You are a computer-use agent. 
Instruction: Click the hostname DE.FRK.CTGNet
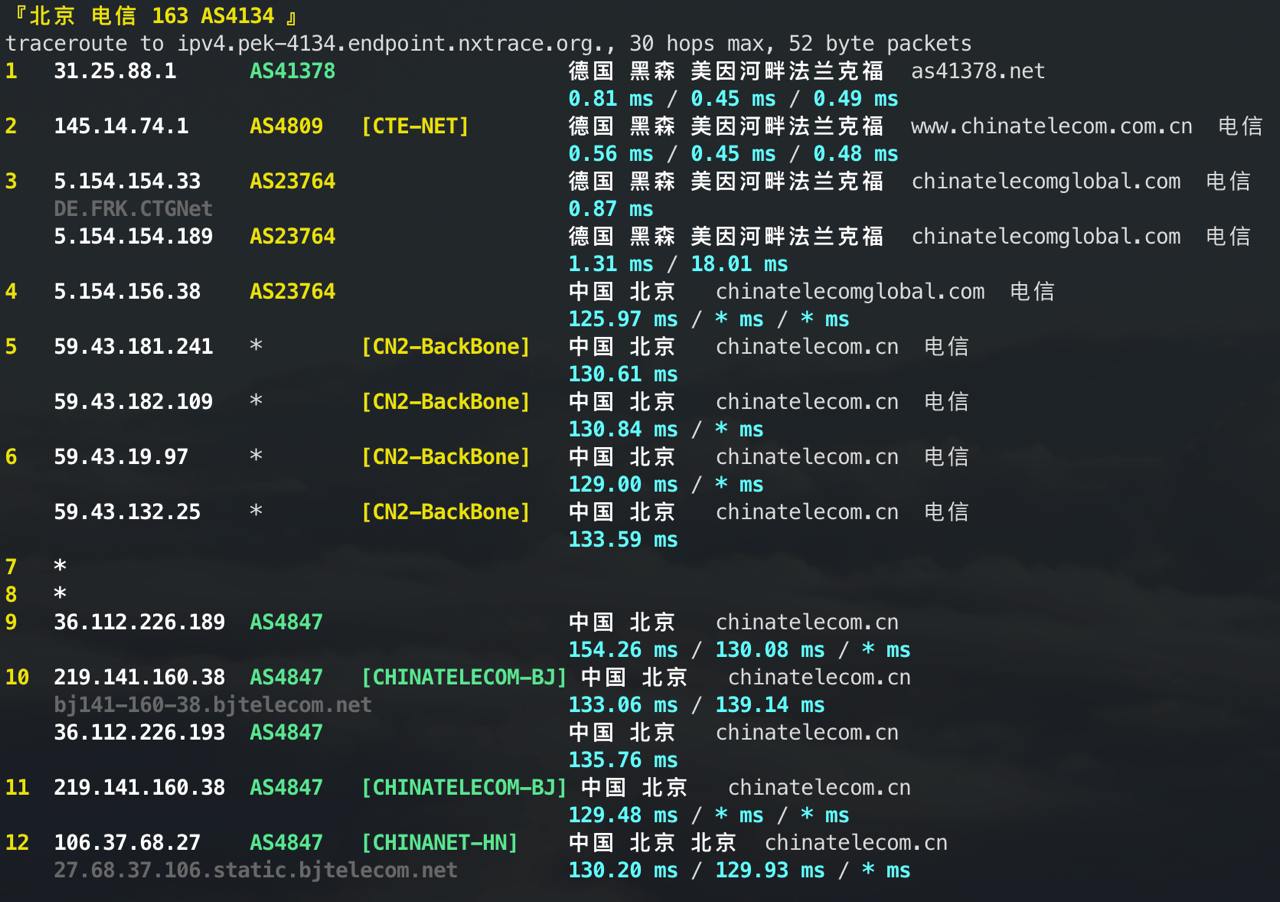click(134, 208)
